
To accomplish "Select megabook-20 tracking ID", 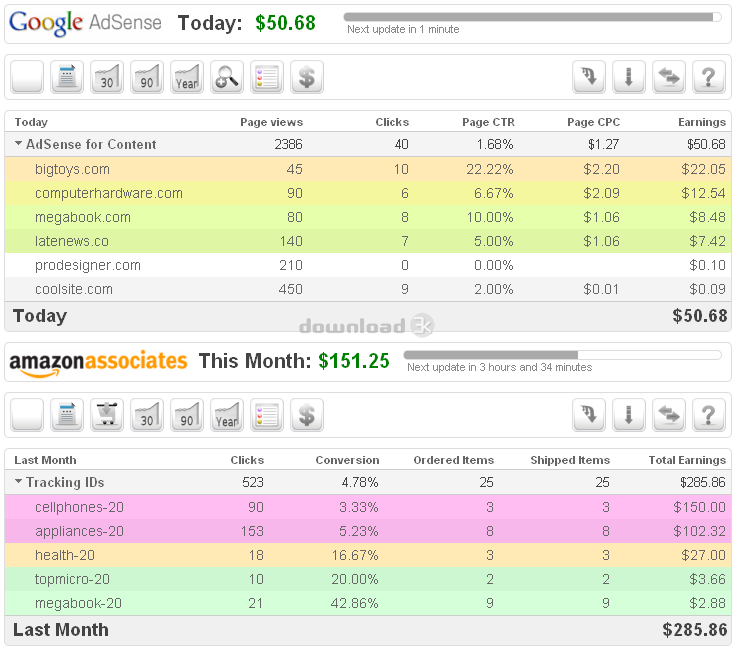I will 368,603.
